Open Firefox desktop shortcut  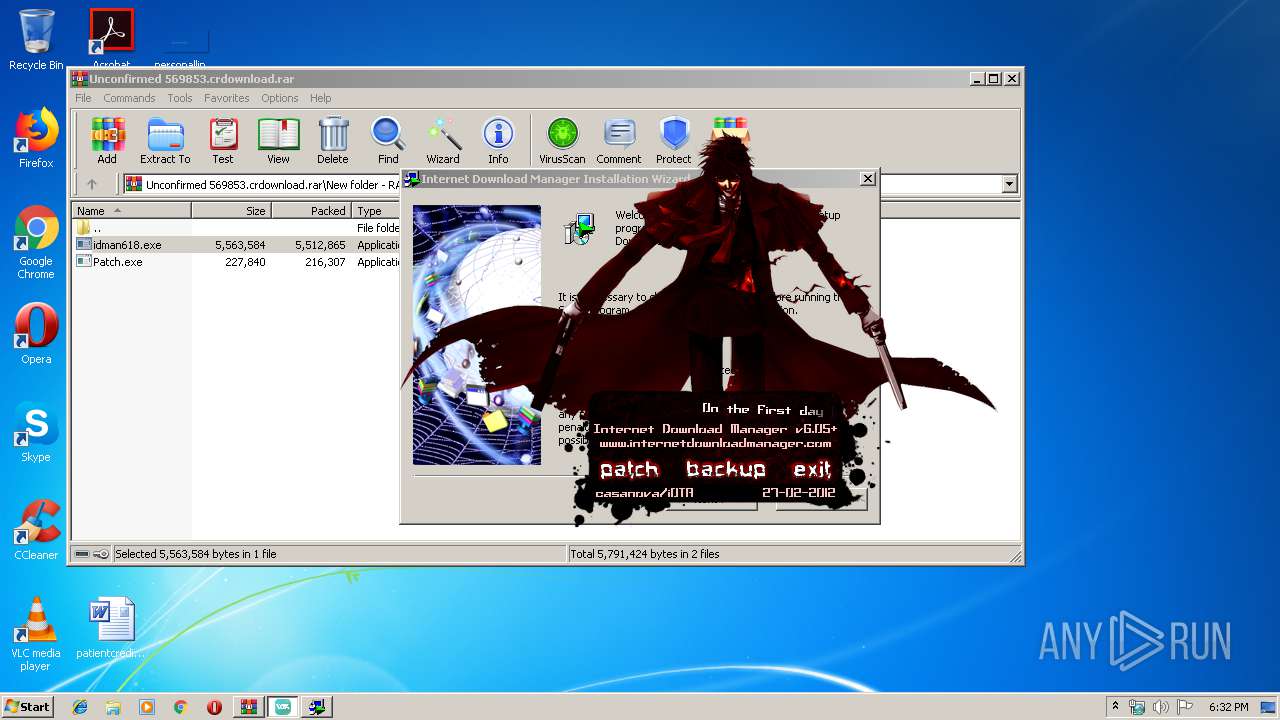pos(36,138)
